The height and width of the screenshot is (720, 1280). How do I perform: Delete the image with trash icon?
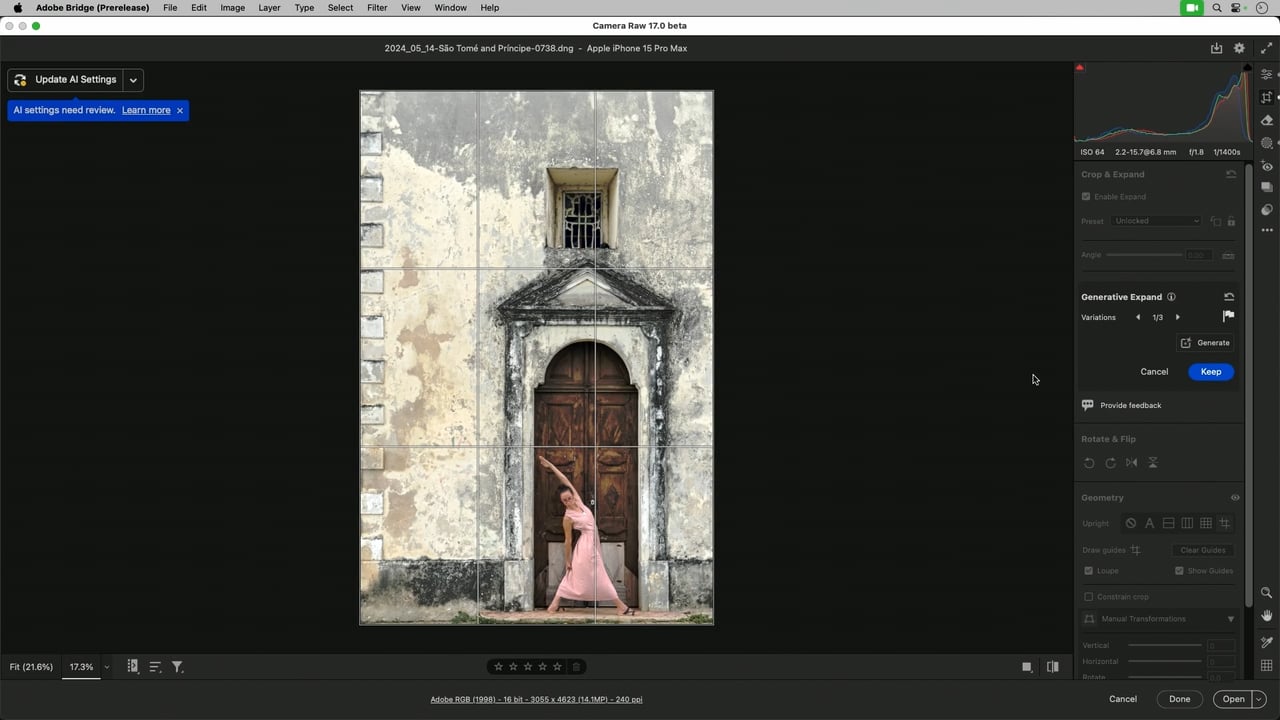point(576,667)
